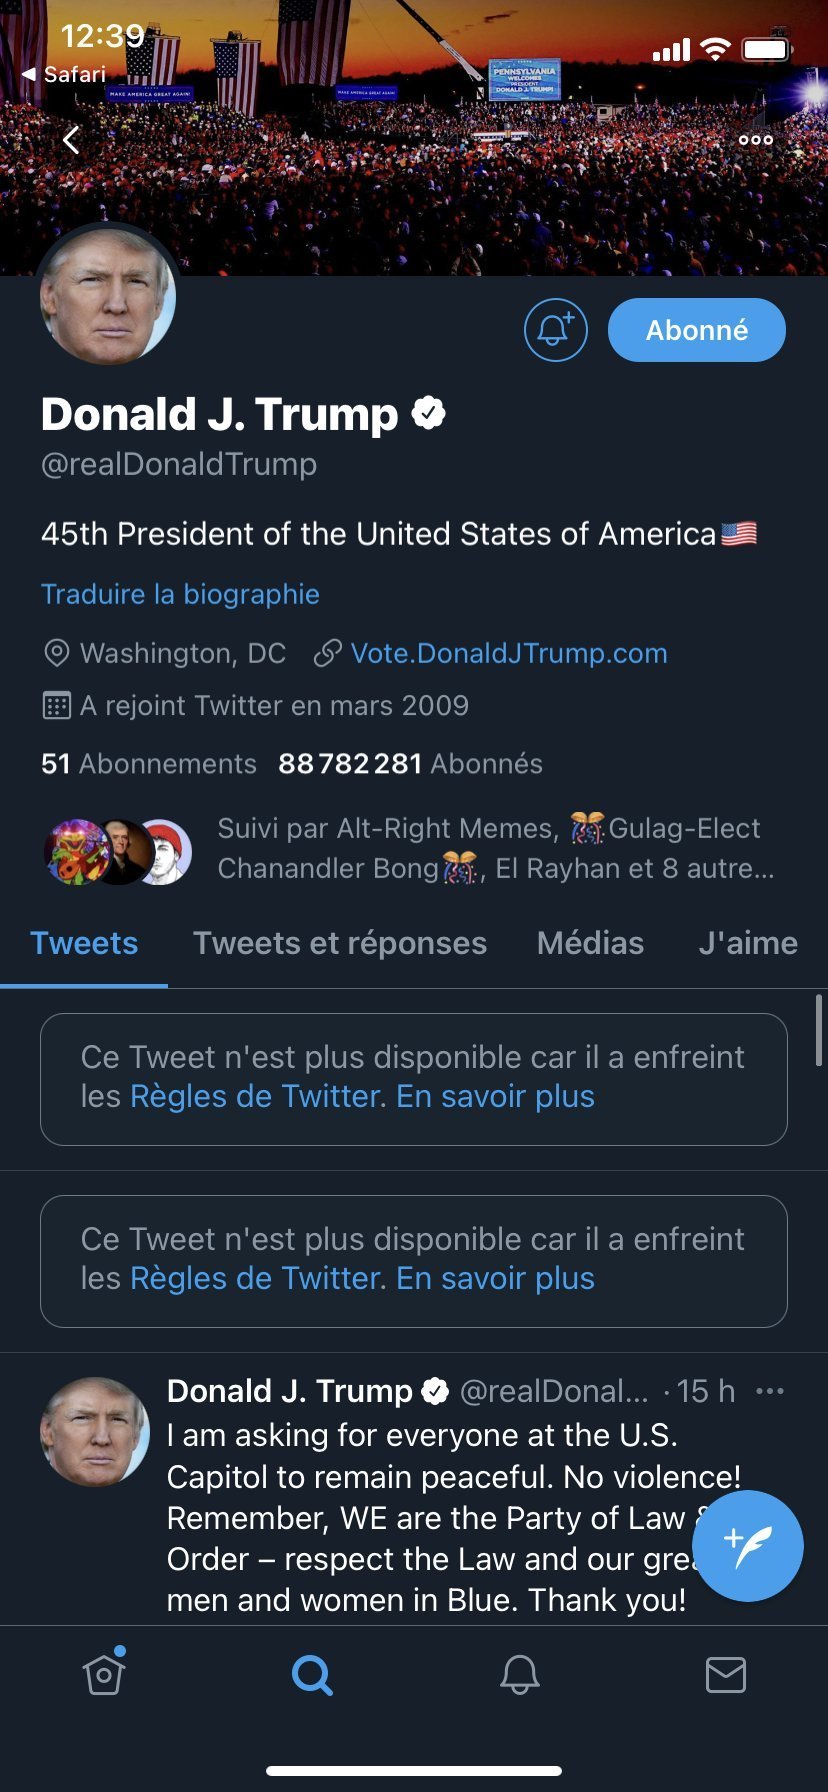
Task: Toggle the Abonné follow button
Action: click(x=697, y=330)
